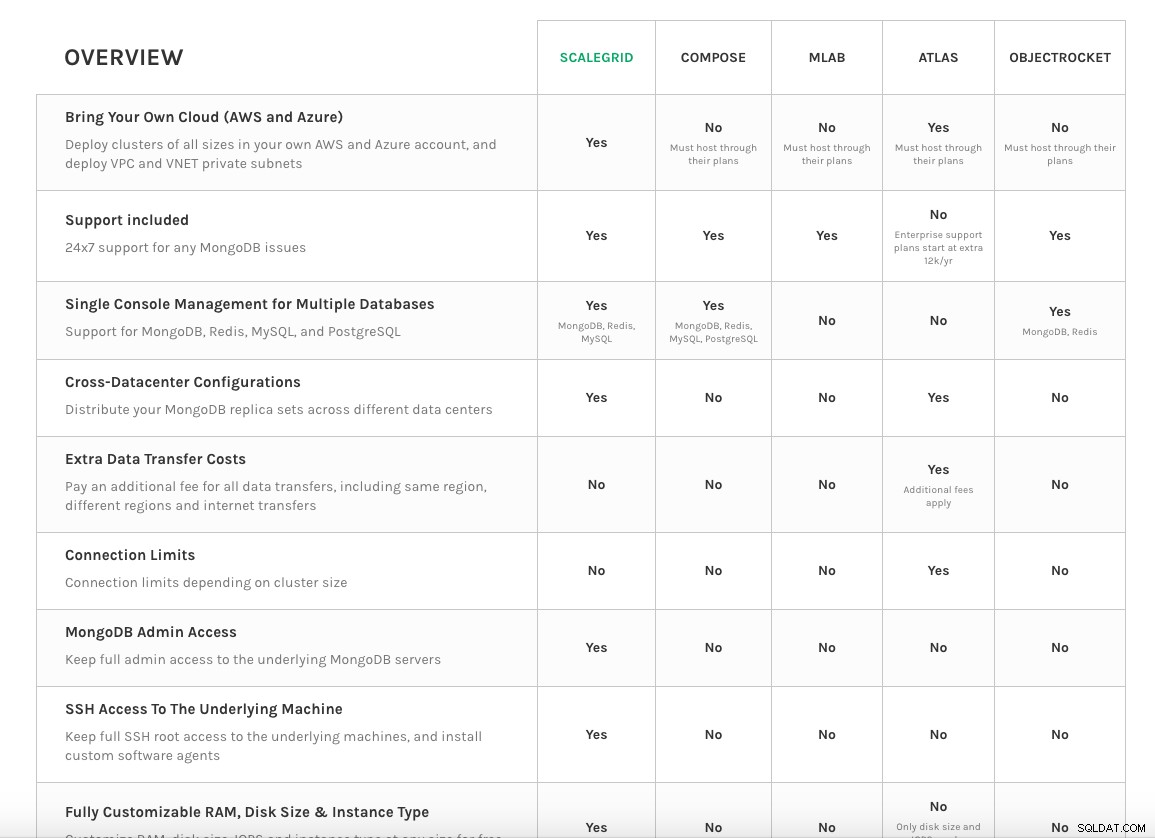
Task: Click "Fully Customizable RAM, Disk Size & Instance Type" title
Action: tap(247, 812)
